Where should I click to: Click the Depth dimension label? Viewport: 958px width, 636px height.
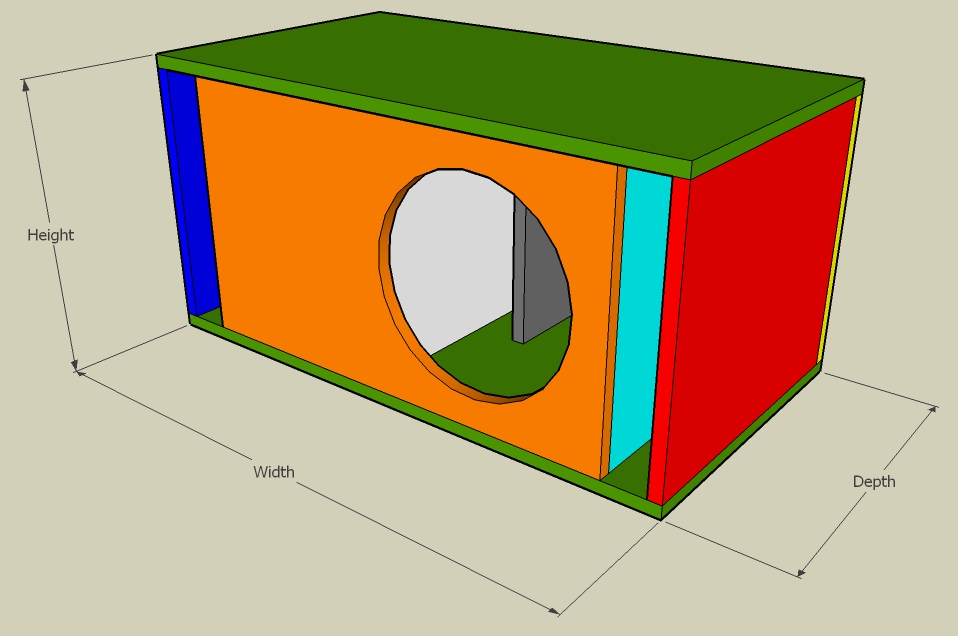873,481
